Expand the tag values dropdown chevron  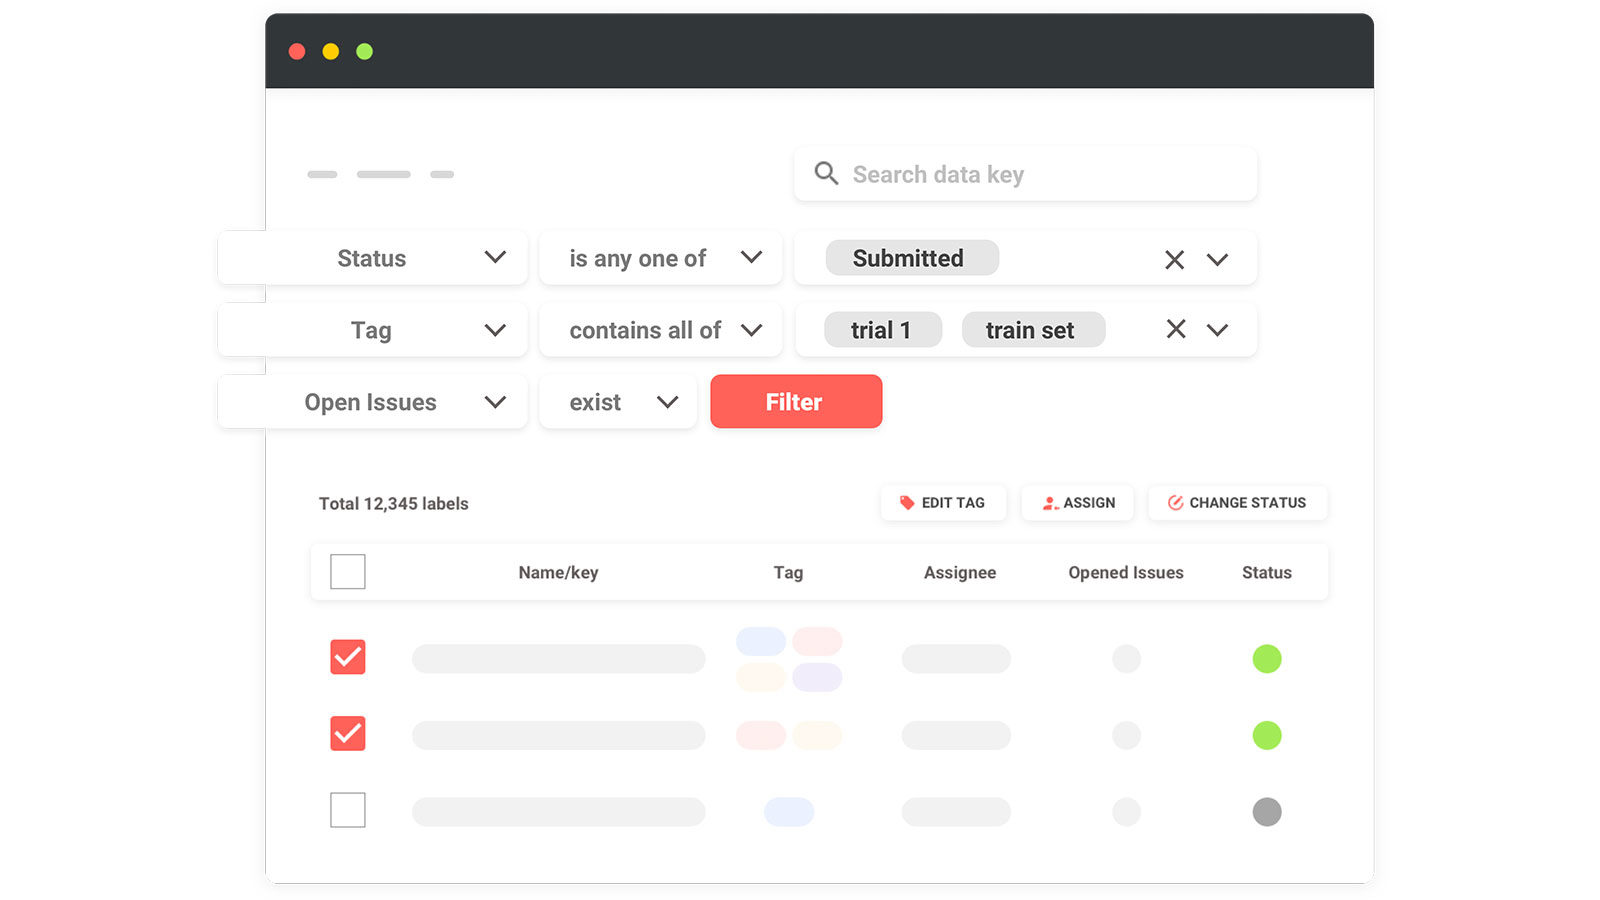coord(1217,330)
